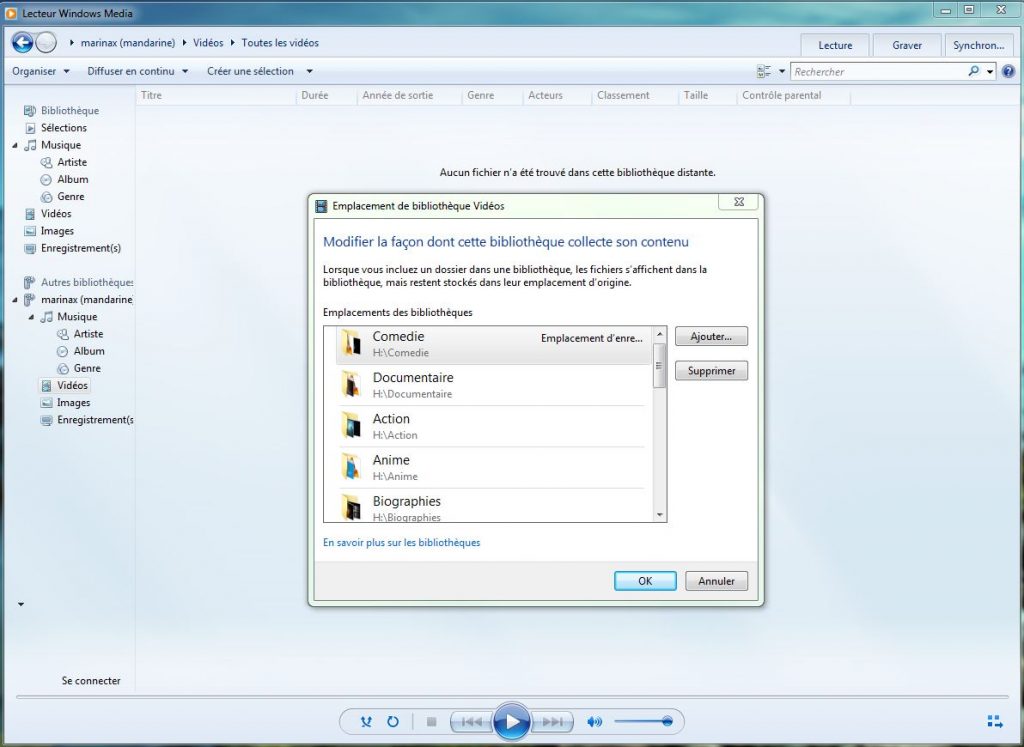Confirm the dialog with OK

645,581
